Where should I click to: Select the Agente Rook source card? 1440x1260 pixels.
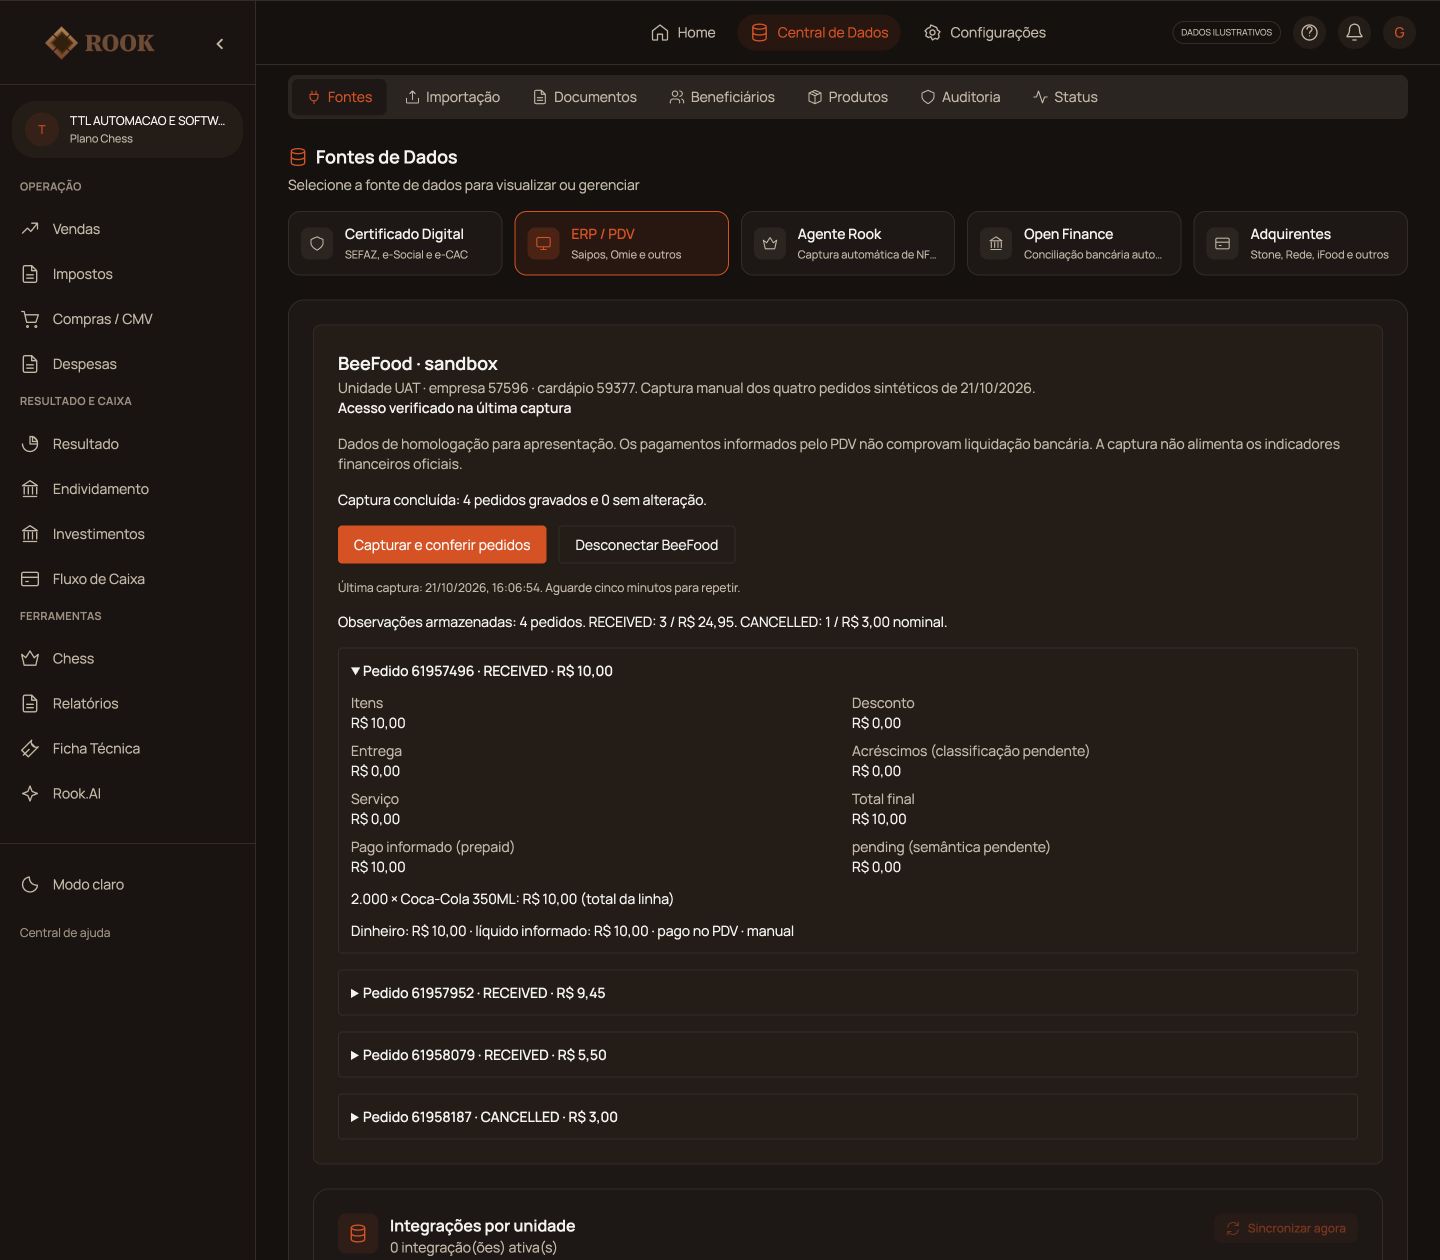848,243
